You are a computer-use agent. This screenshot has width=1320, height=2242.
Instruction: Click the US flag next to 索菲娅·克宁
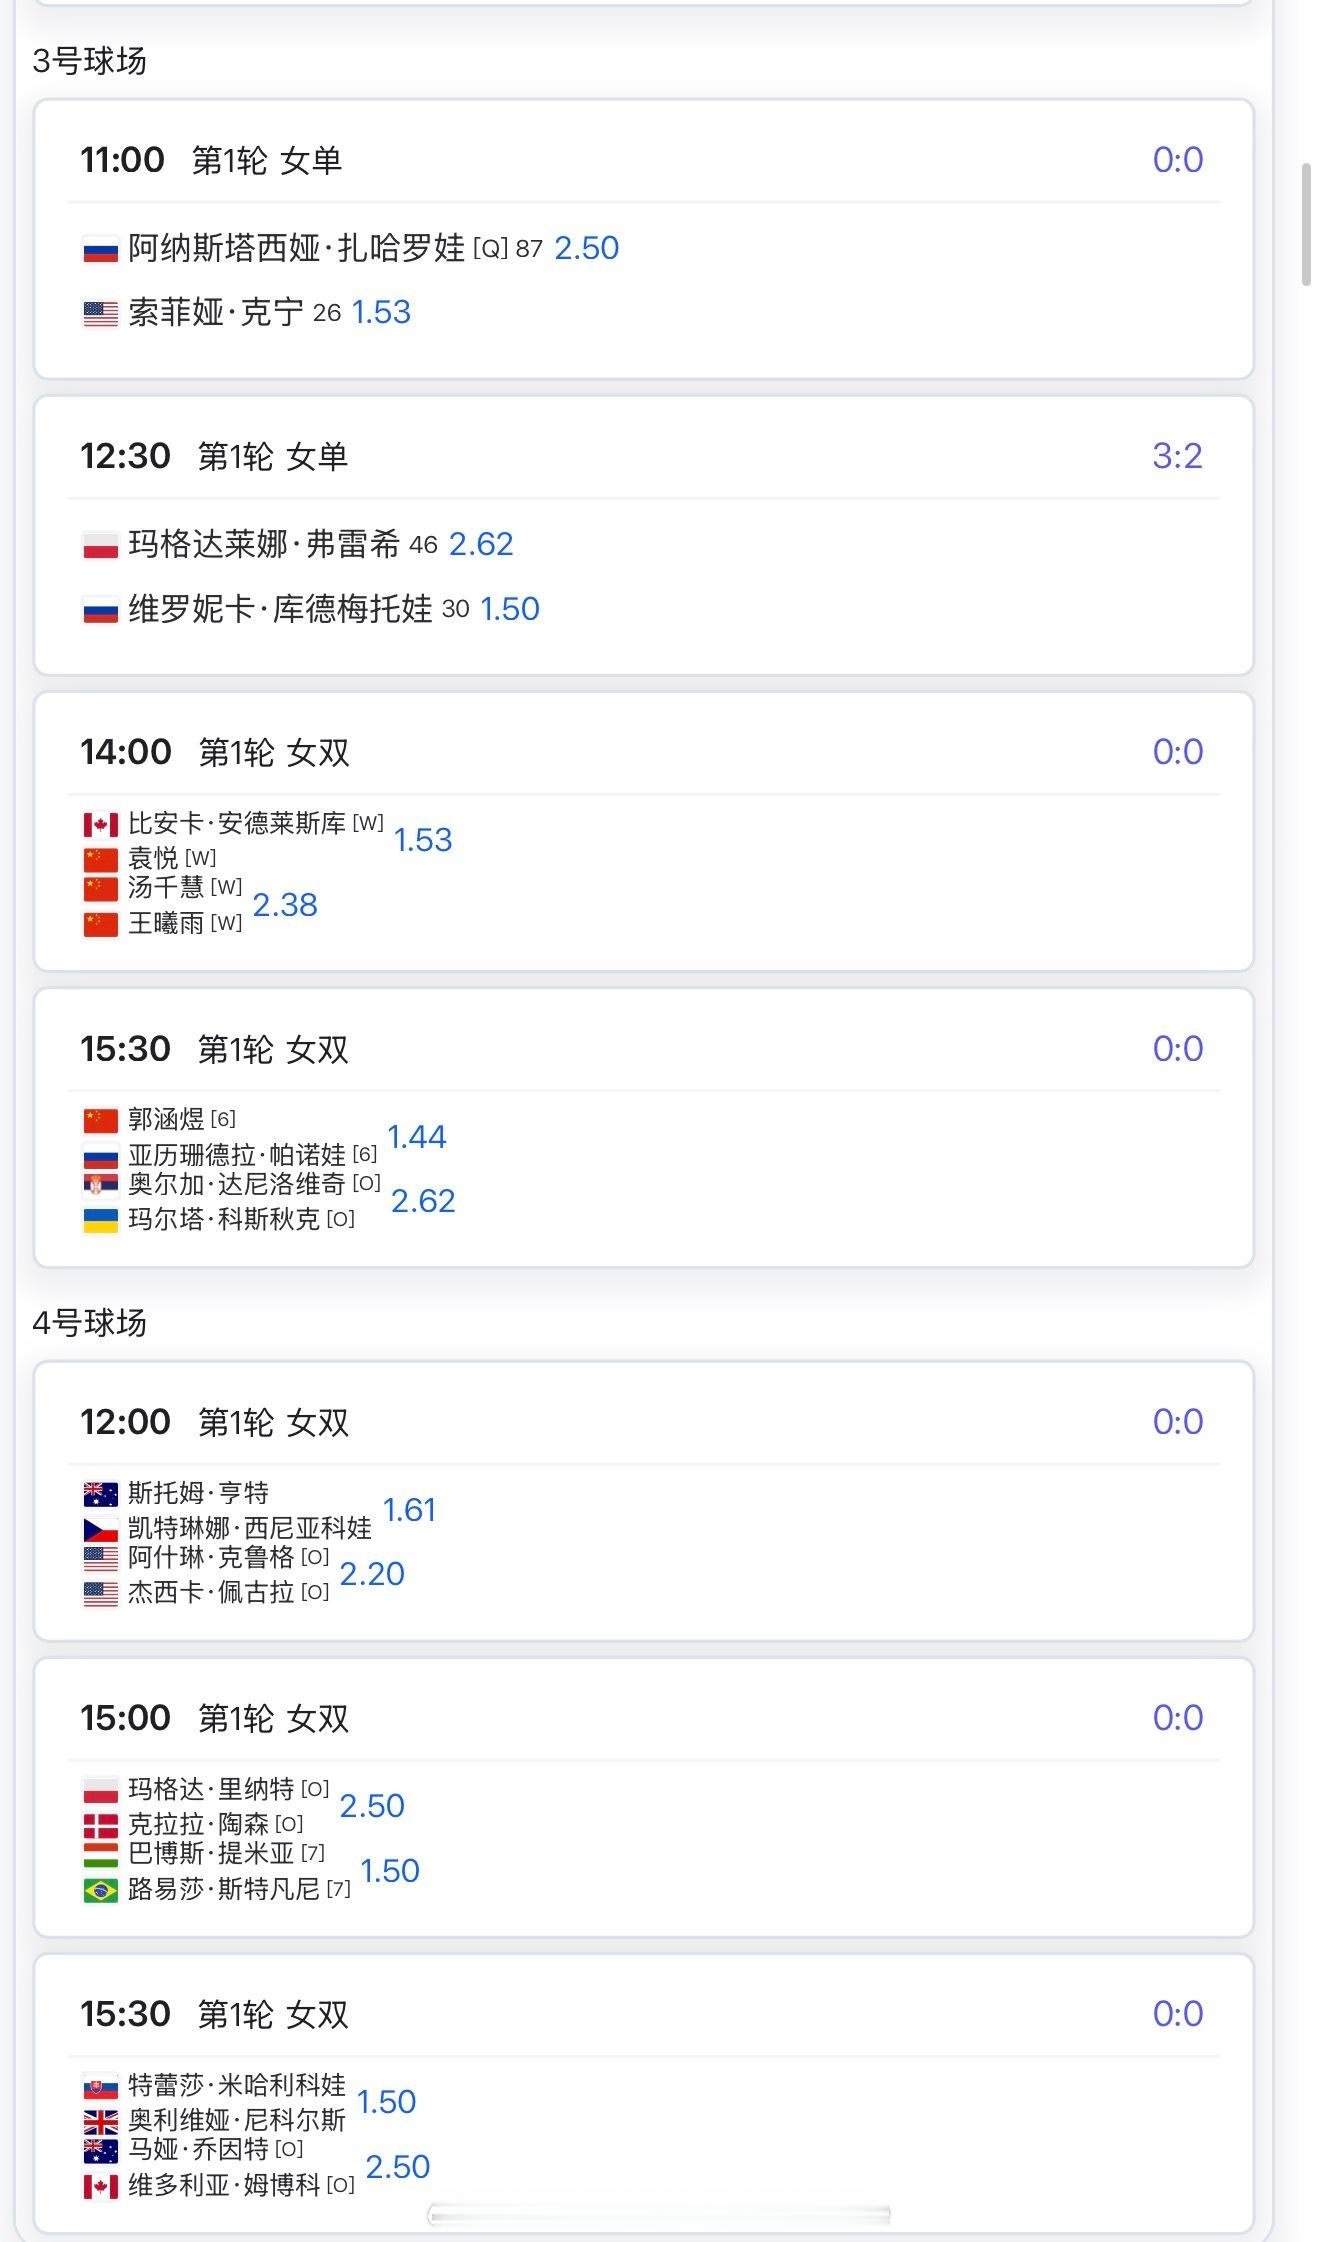pyautogui.click(x=100, y=314)
